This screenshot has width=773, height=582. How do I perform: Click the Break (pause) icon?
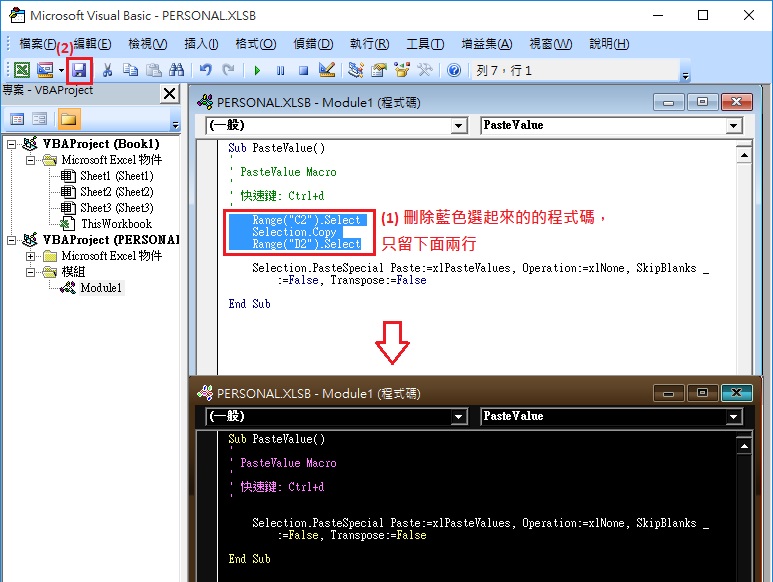point(281,70)
